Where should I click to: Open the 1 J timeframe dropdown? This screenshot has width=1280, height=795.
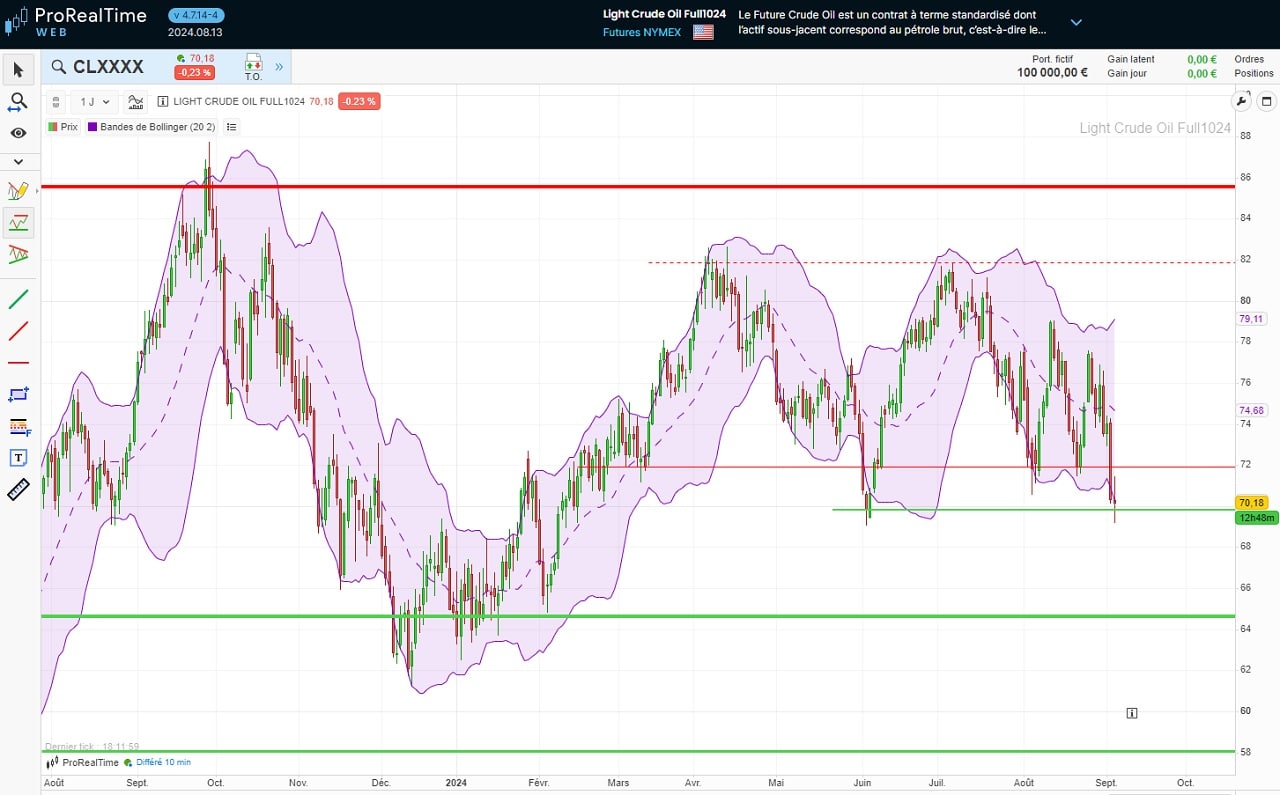[x=97, y=101]
